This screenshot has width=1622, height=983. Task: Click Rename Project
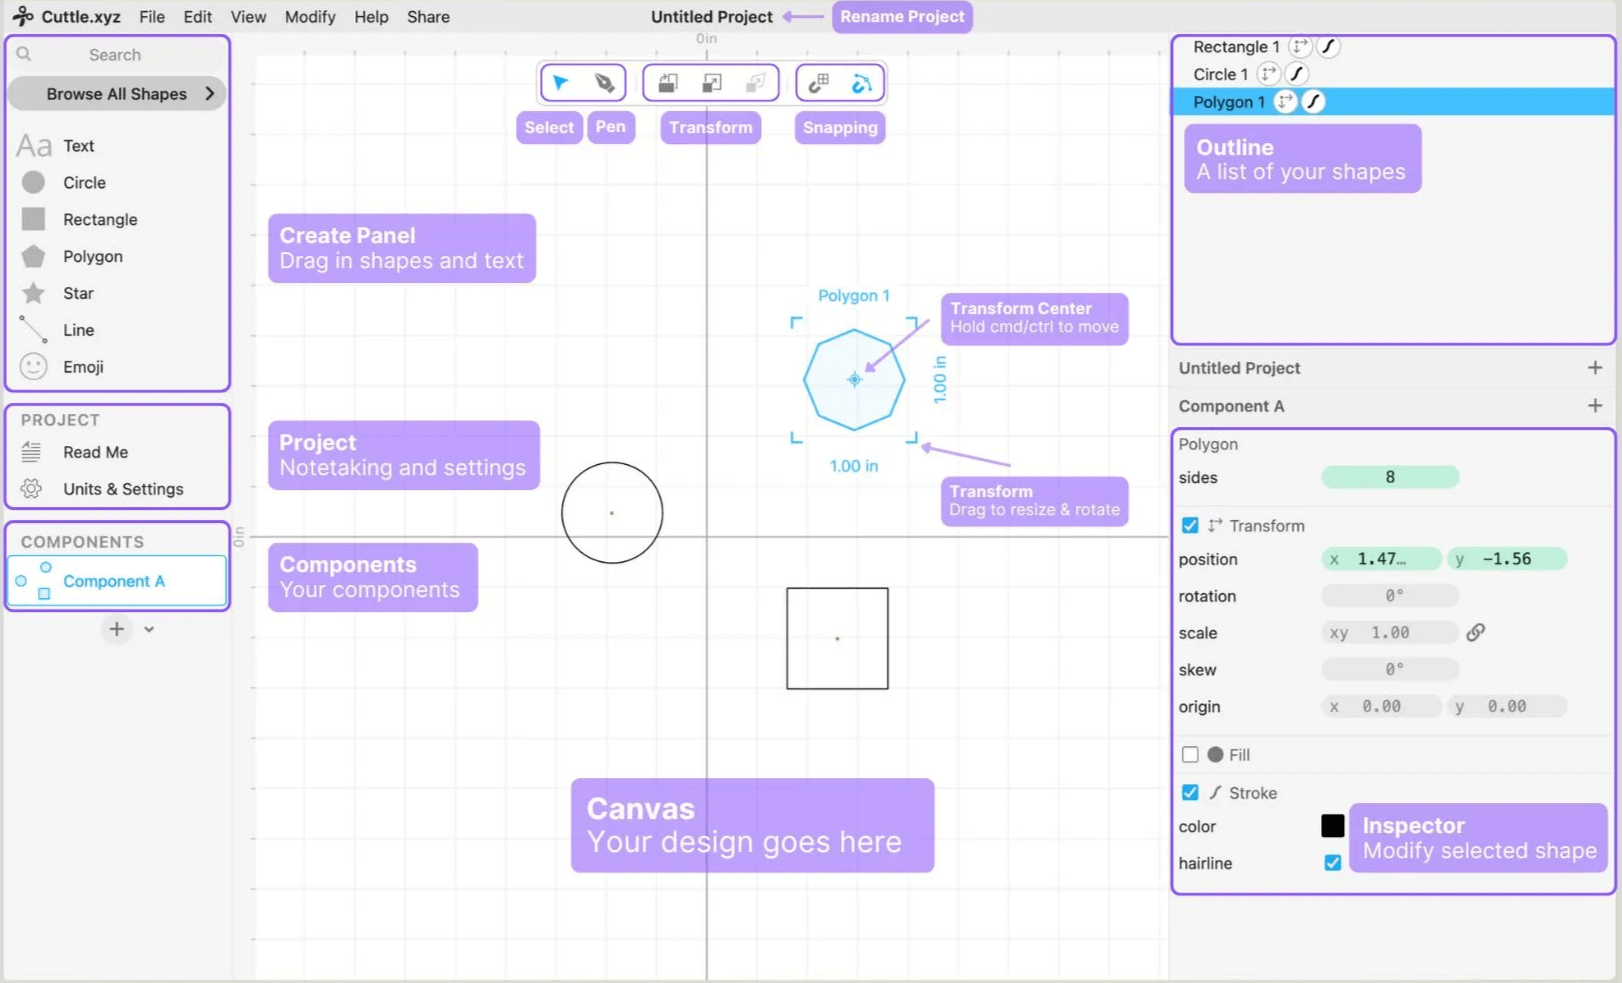(x=901, y=17)
